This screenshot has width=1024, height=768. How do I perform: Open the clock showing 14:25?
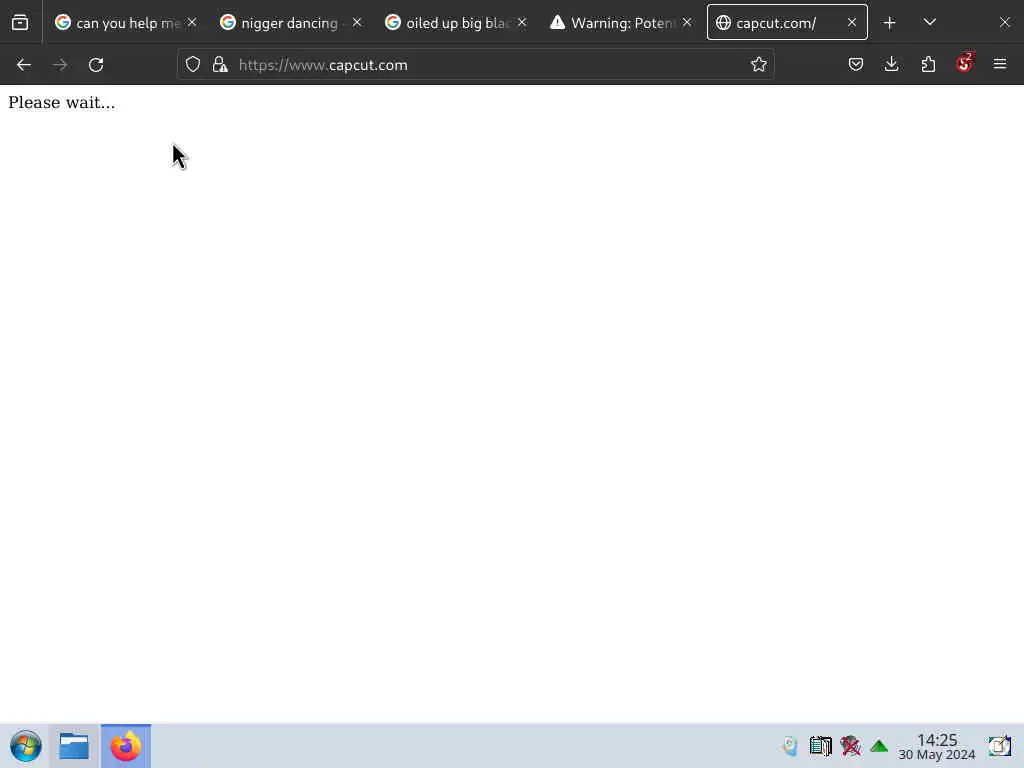point(936,746)
